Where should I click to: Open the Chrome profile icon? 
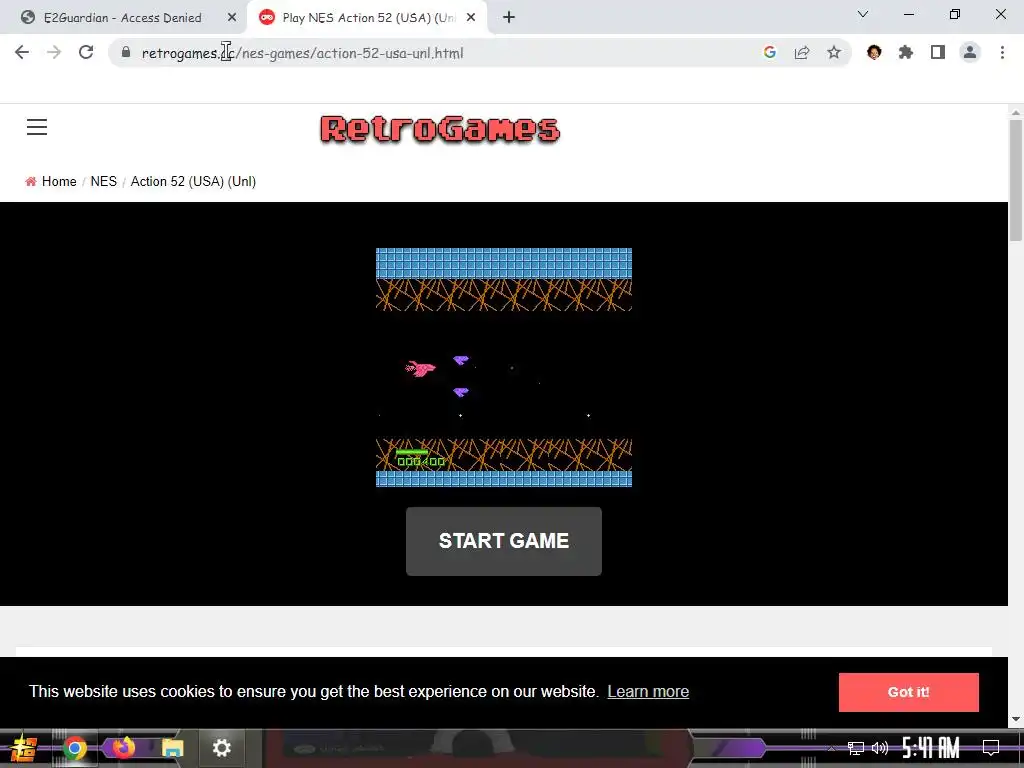[970, 52]
